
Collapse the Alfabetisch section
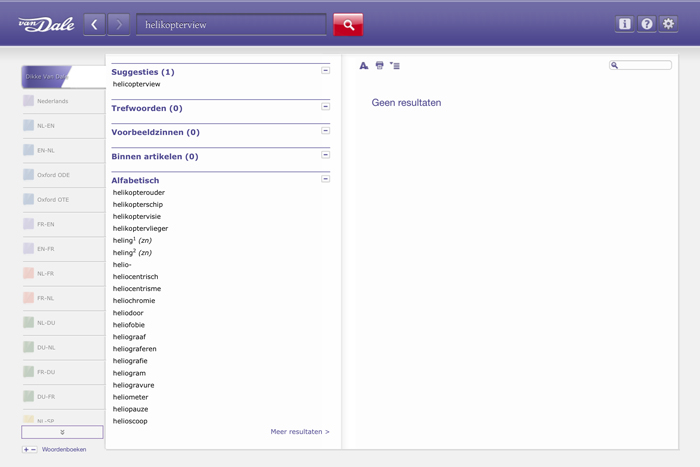[325, 179]
